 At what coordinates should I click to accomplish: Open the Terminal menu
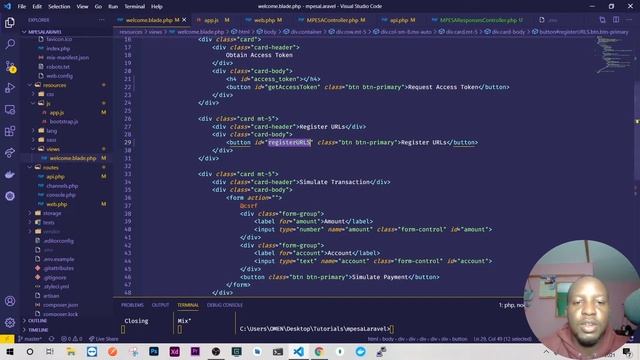click(135, 7)
